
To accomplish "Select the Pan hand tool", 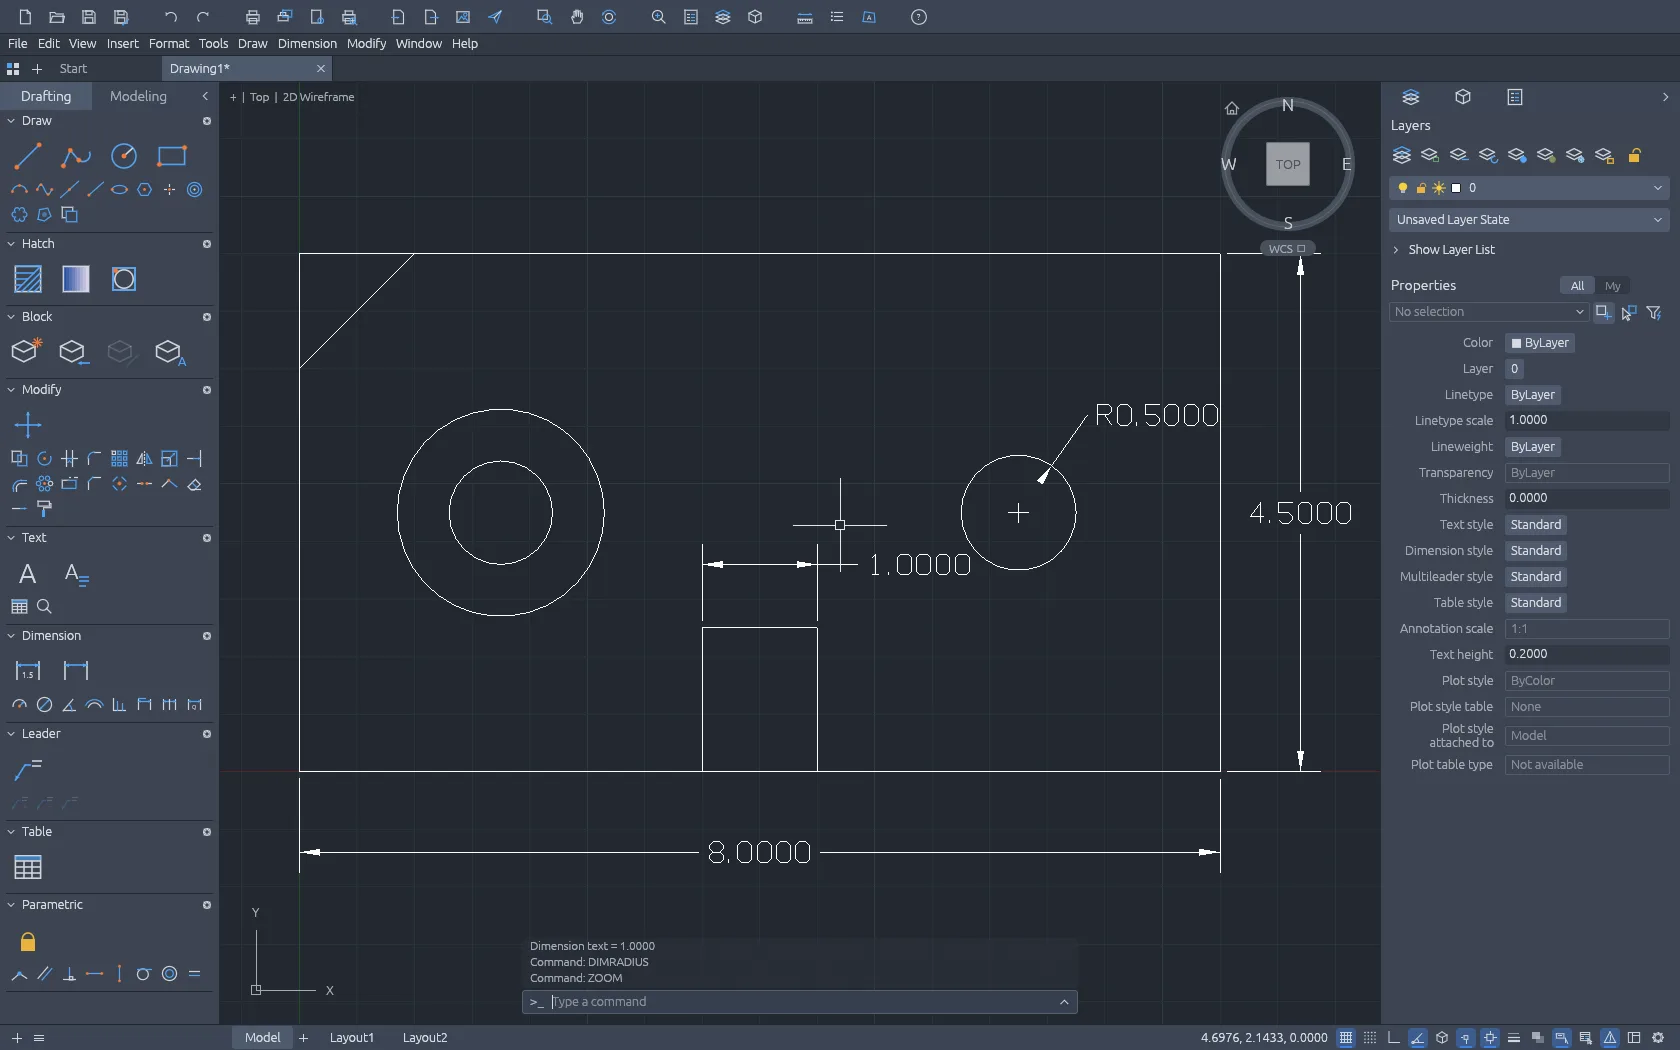I will pos(577,17).
